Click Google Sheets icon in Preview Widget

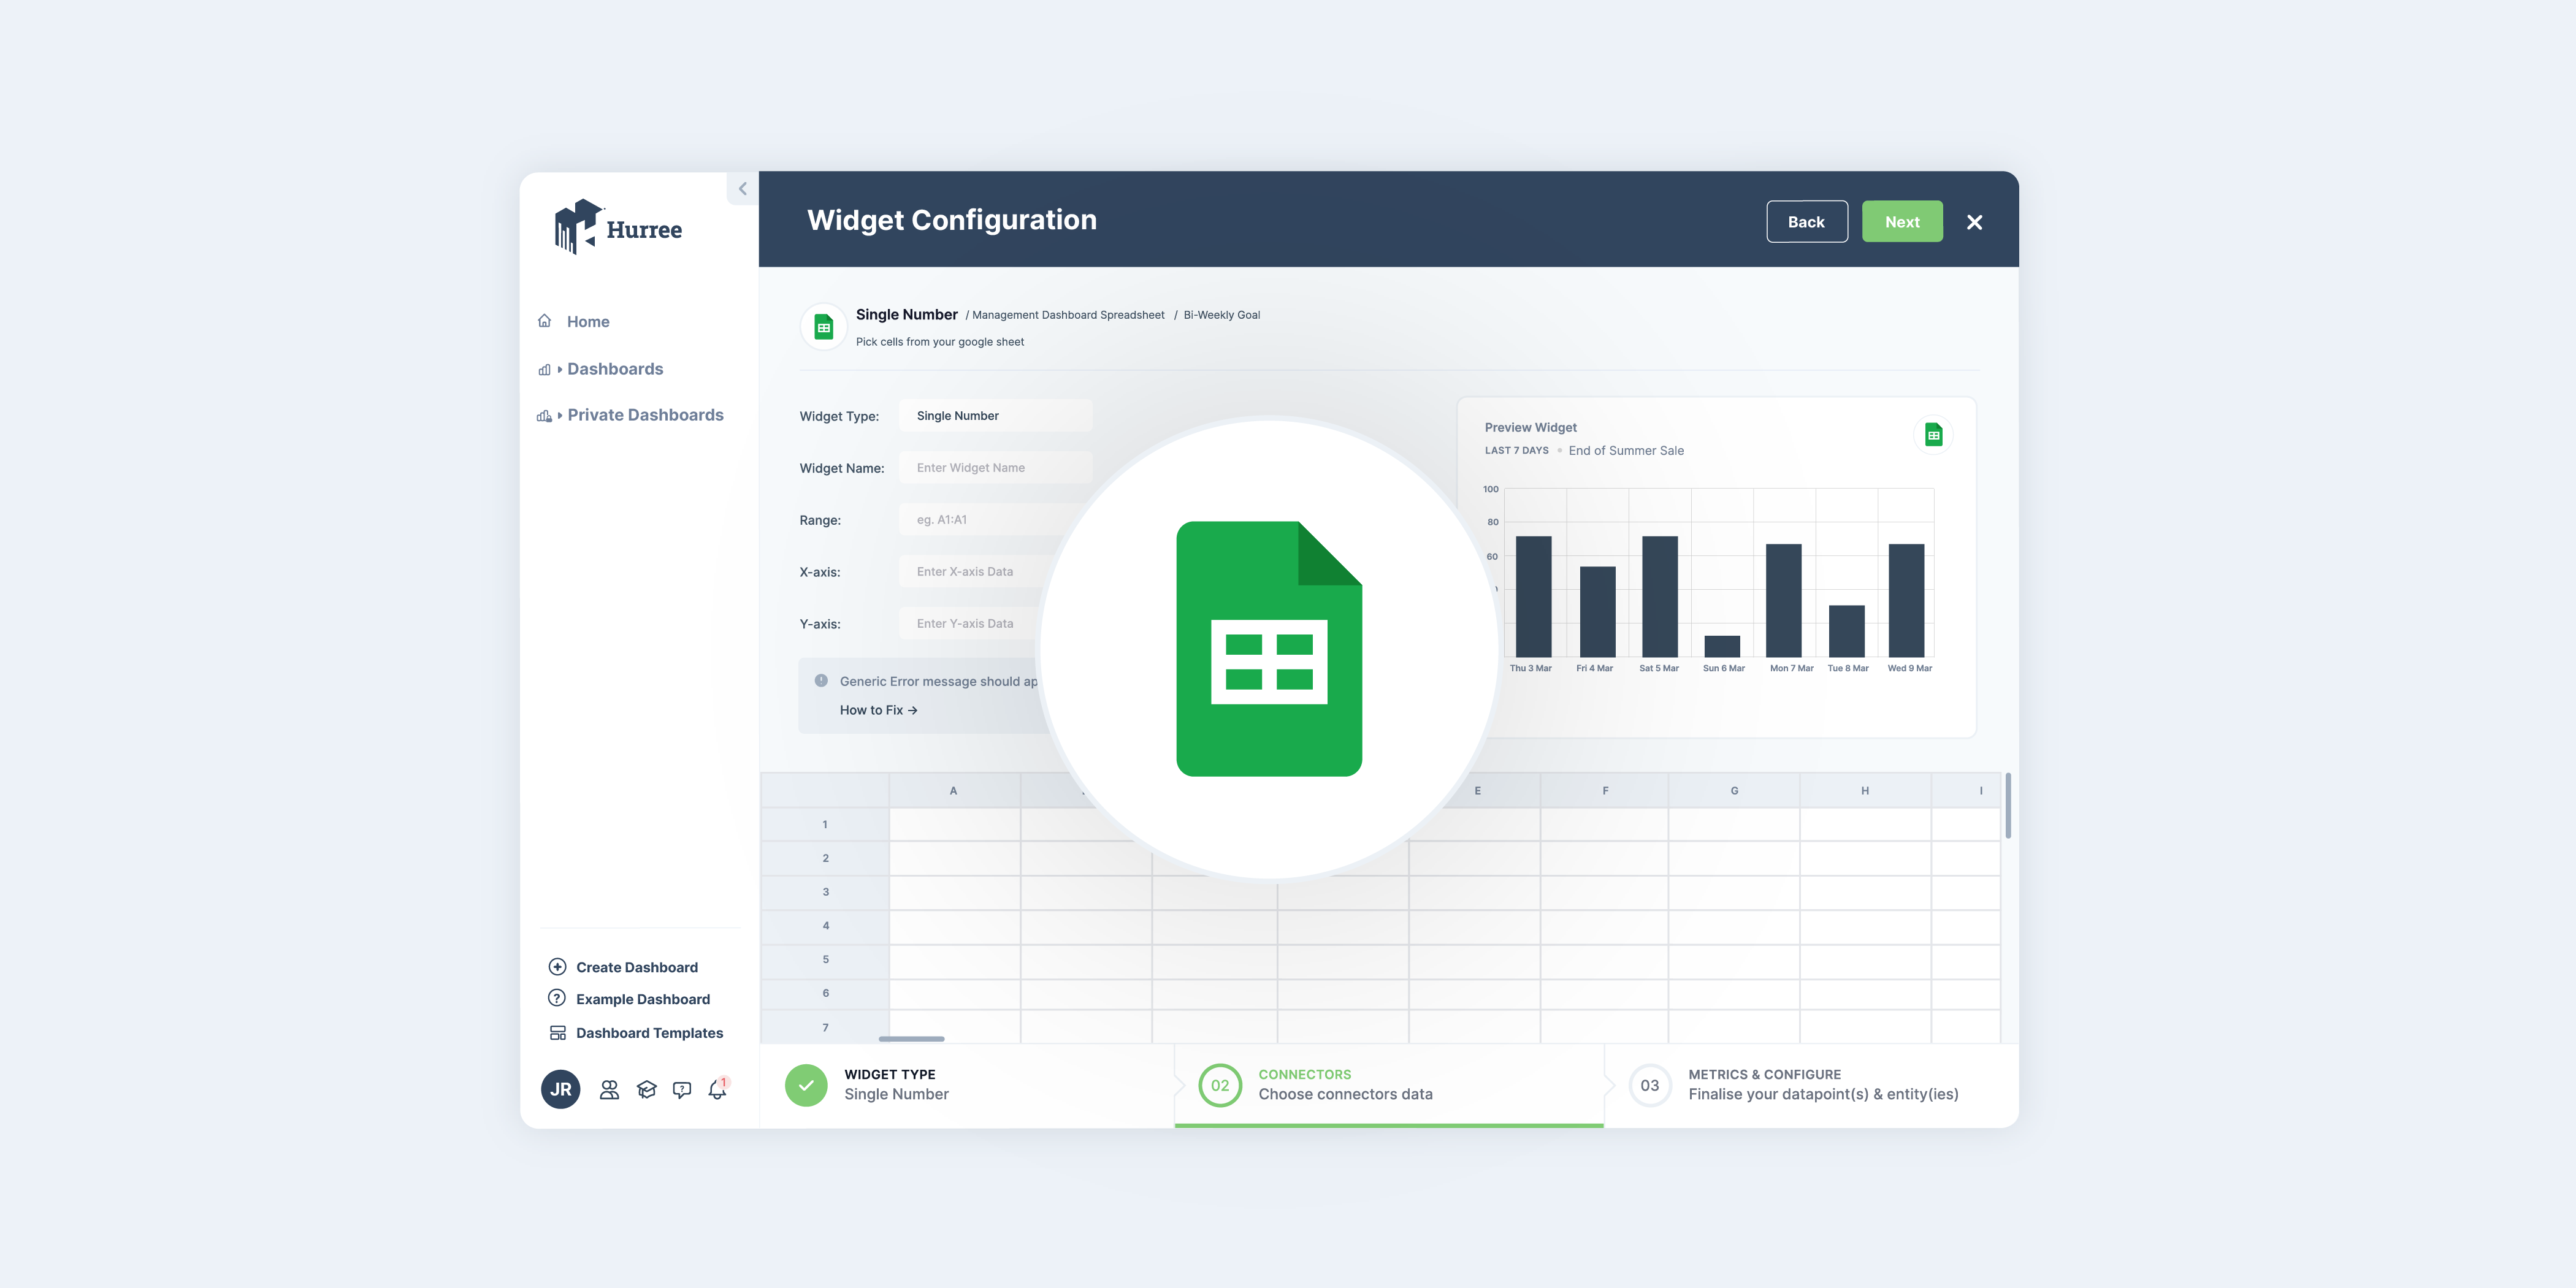click(x=1933, y=435)
